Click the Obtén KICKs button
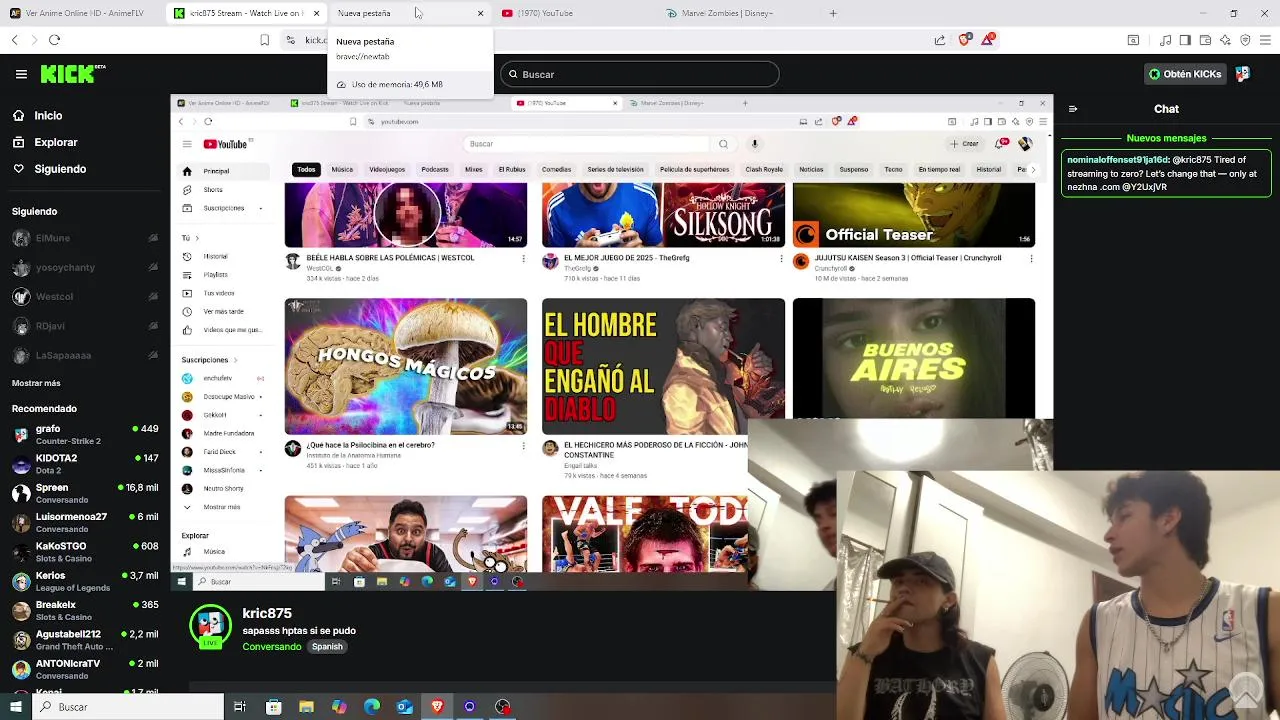The width and height of the screenshot is (1280, 720). [x=1185, y=74]
